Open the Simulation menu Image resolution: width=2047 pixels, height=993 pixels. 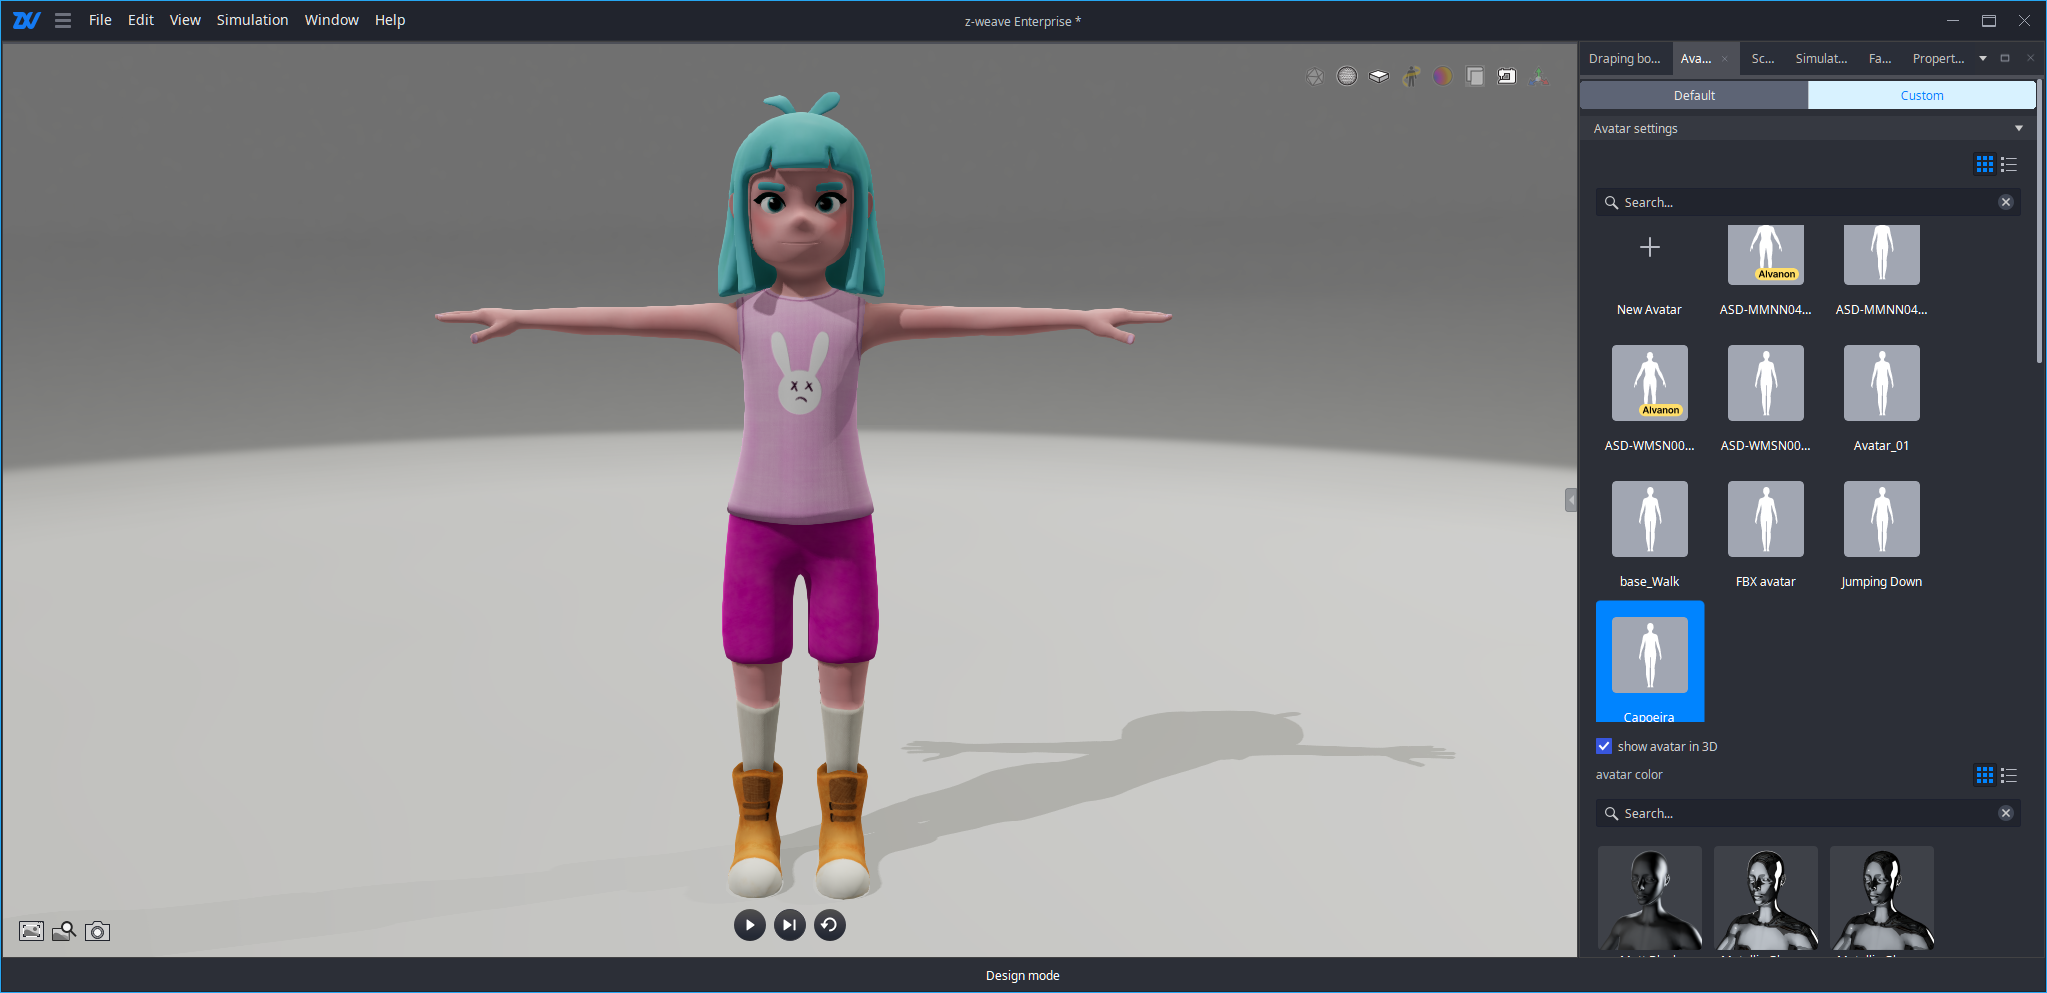252,20
